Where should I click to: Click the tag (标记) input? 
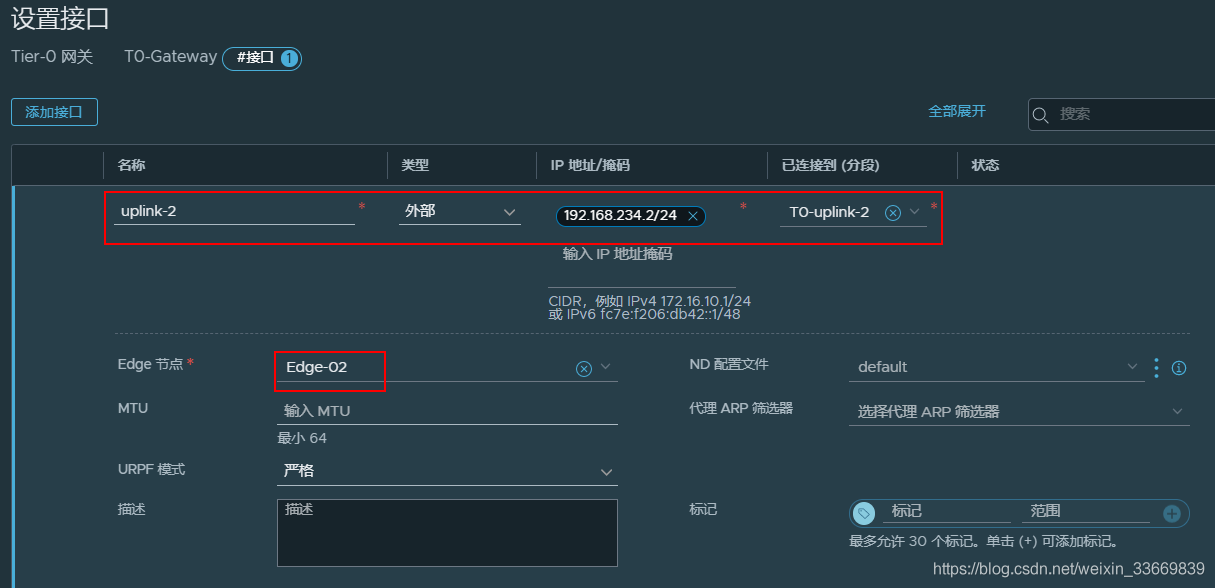pos(946,511)
